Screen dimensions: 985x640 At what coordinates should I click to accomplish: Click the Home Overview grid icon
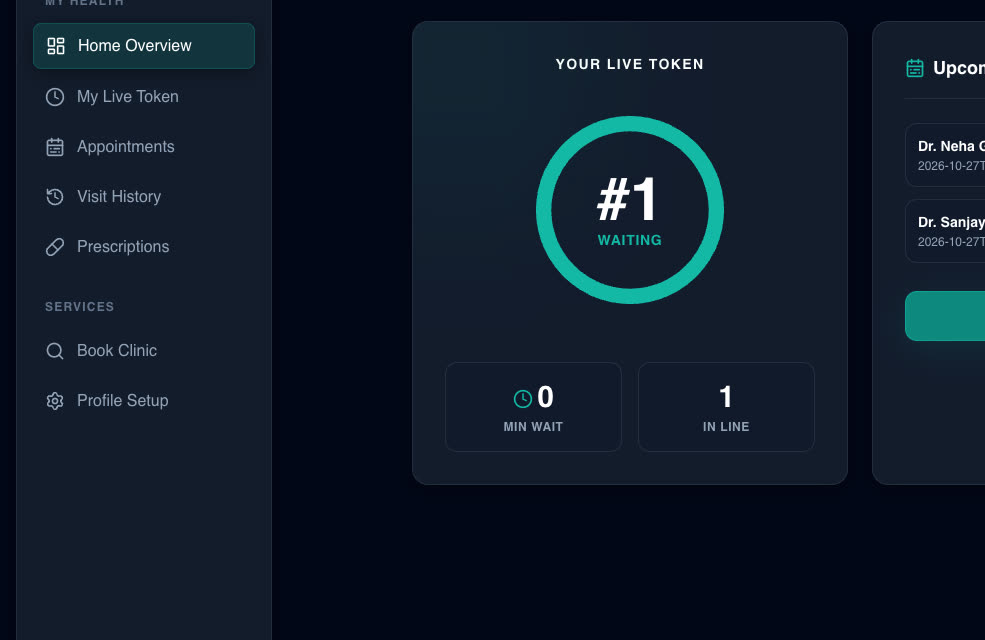pyautogui.click(x=56, y=46)
